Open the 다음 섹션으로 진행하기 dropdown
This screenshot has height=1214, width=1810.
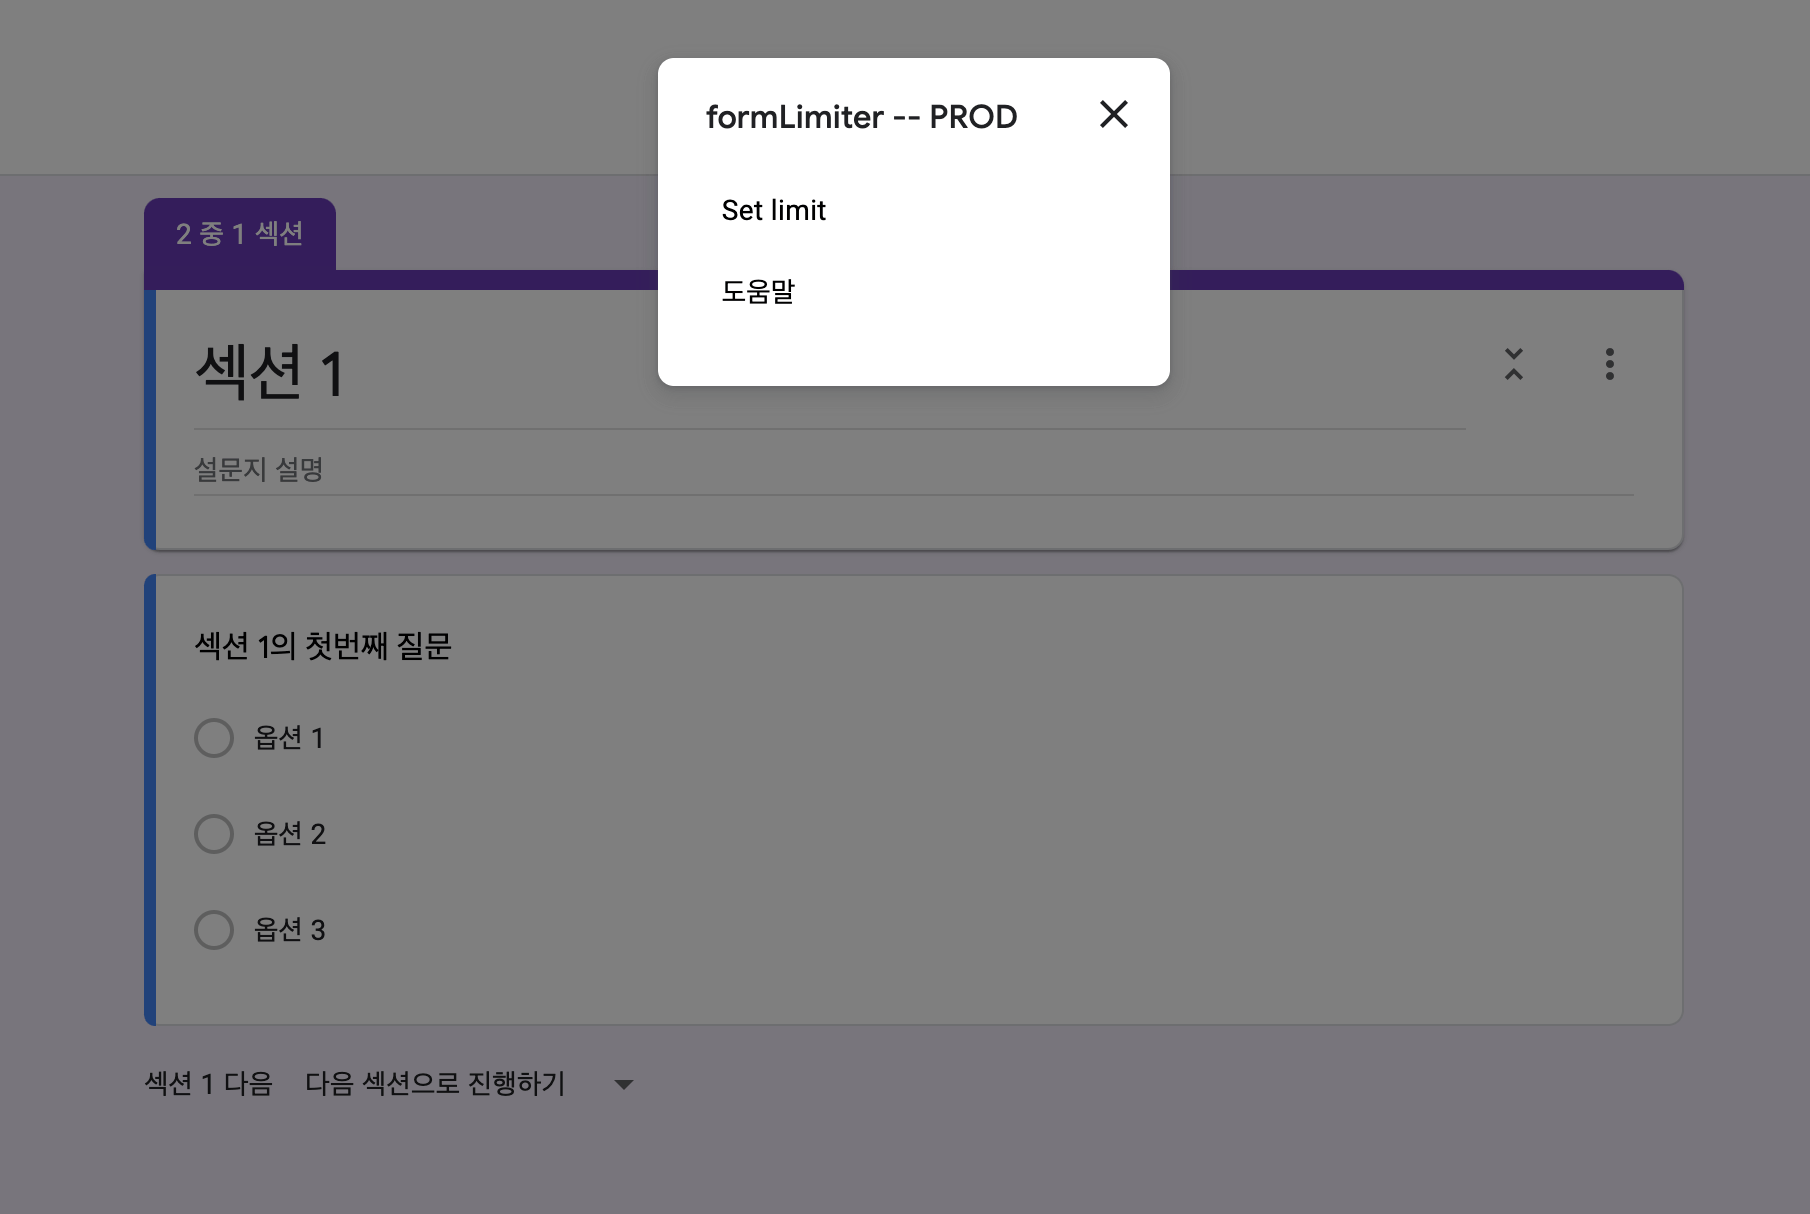[470, 1084]
